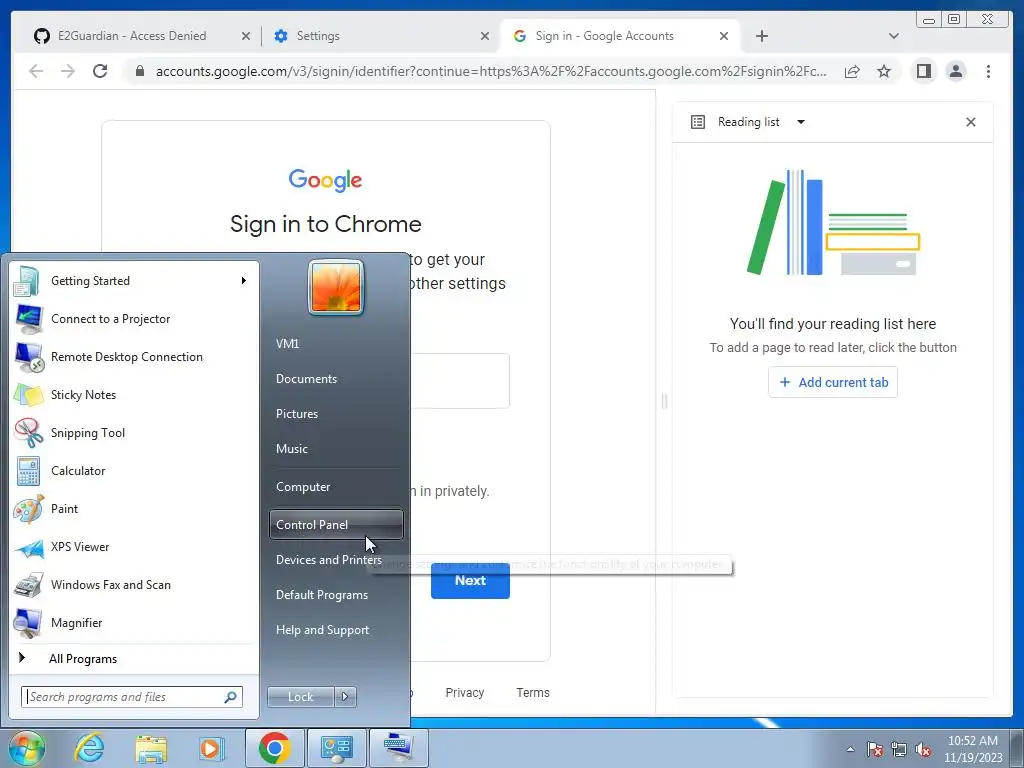
Task: Close the E2Guardian tab
Action: [246, 36]
